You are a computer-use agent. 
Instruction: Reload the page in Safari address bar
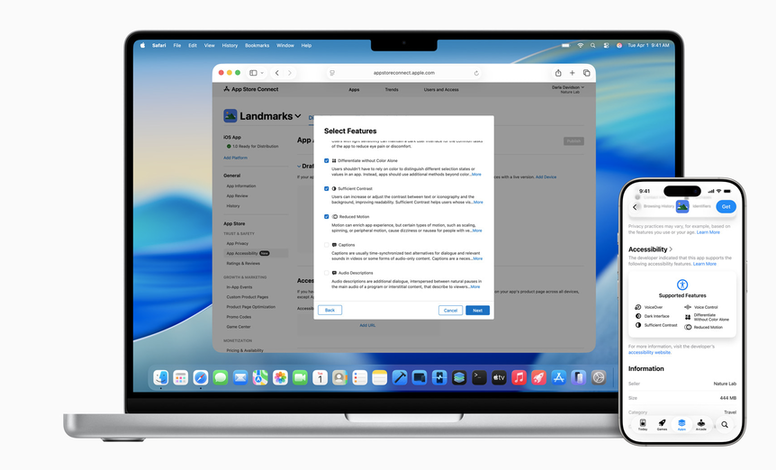click(476, 73)
